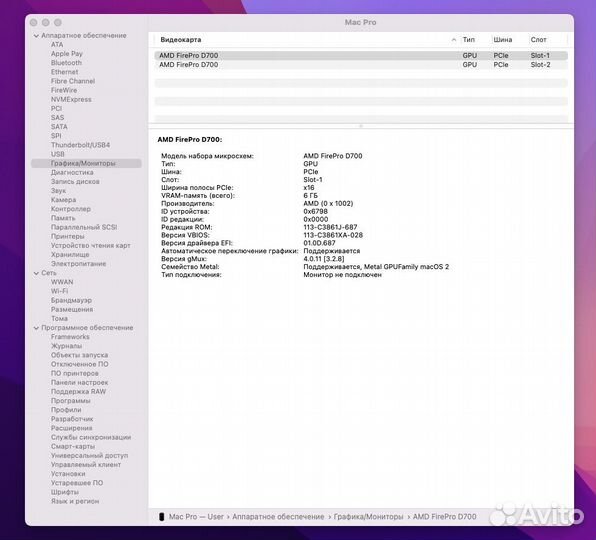Collapse the Аппаратное обеспечение section
Screen dimensions: 596x540
pos(36,36)
